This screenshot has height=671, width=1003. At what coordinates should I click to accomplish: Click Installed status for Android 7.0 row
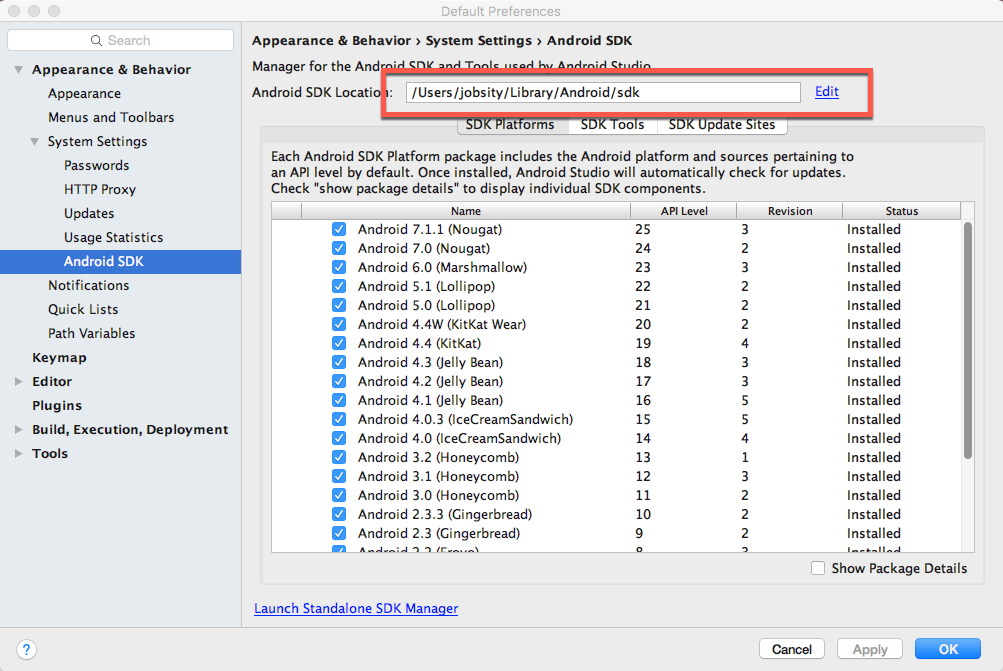[x=873, y=248]
